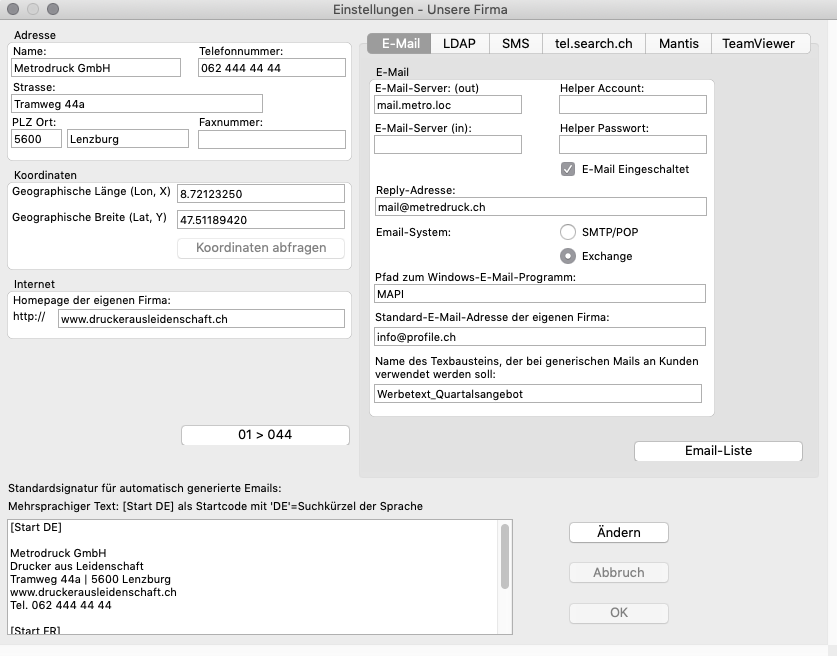Choose the Exchange email system option

[568, 256]
